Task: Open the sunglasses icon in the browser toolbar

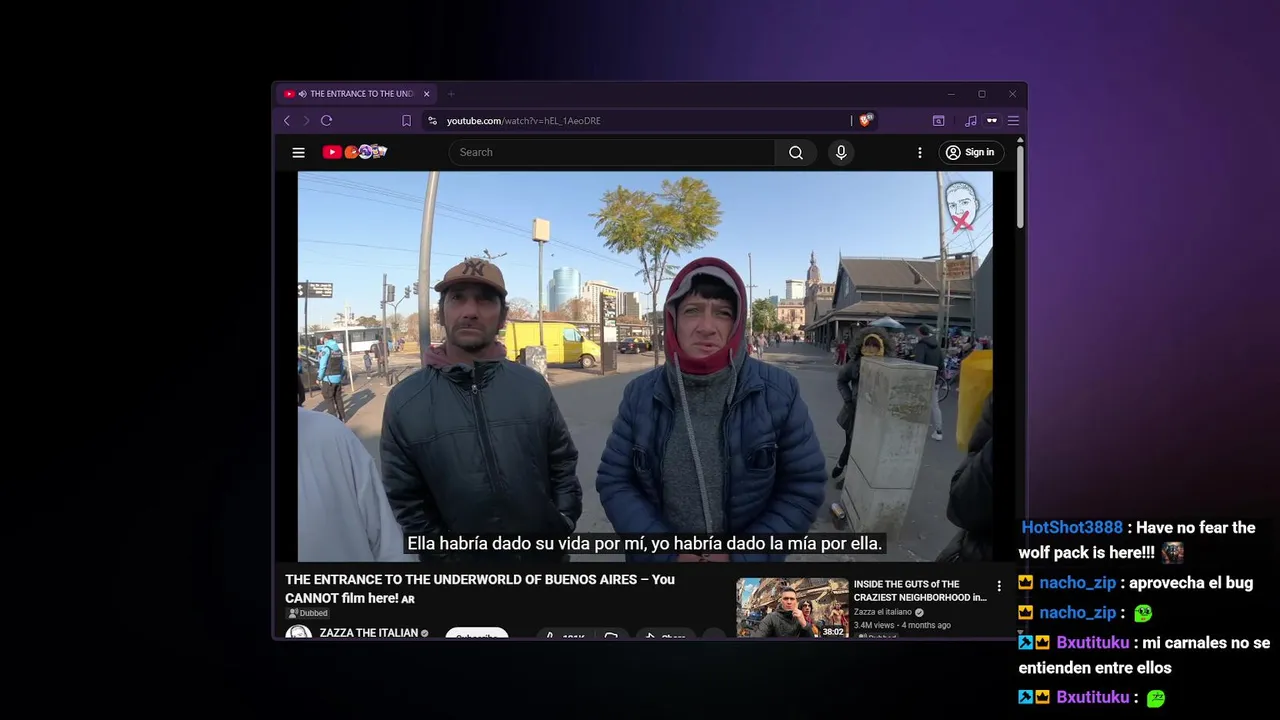Action: click(x=992, y=121)
